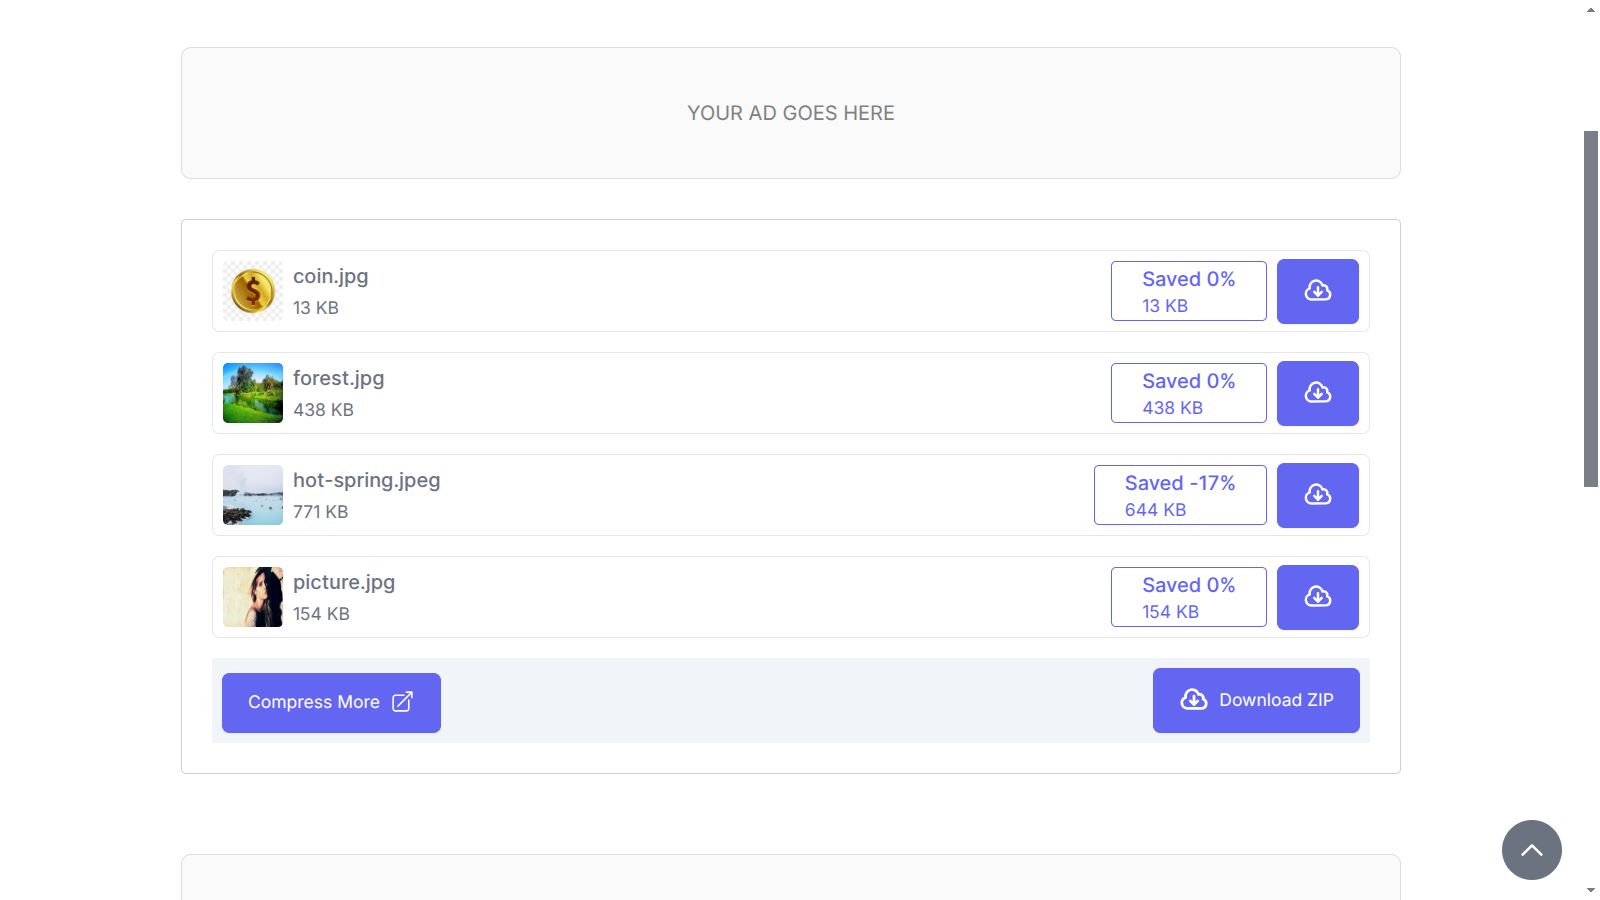
Task: Click the picture.jpg portrait thumbnail
Action: coord(253,597)
